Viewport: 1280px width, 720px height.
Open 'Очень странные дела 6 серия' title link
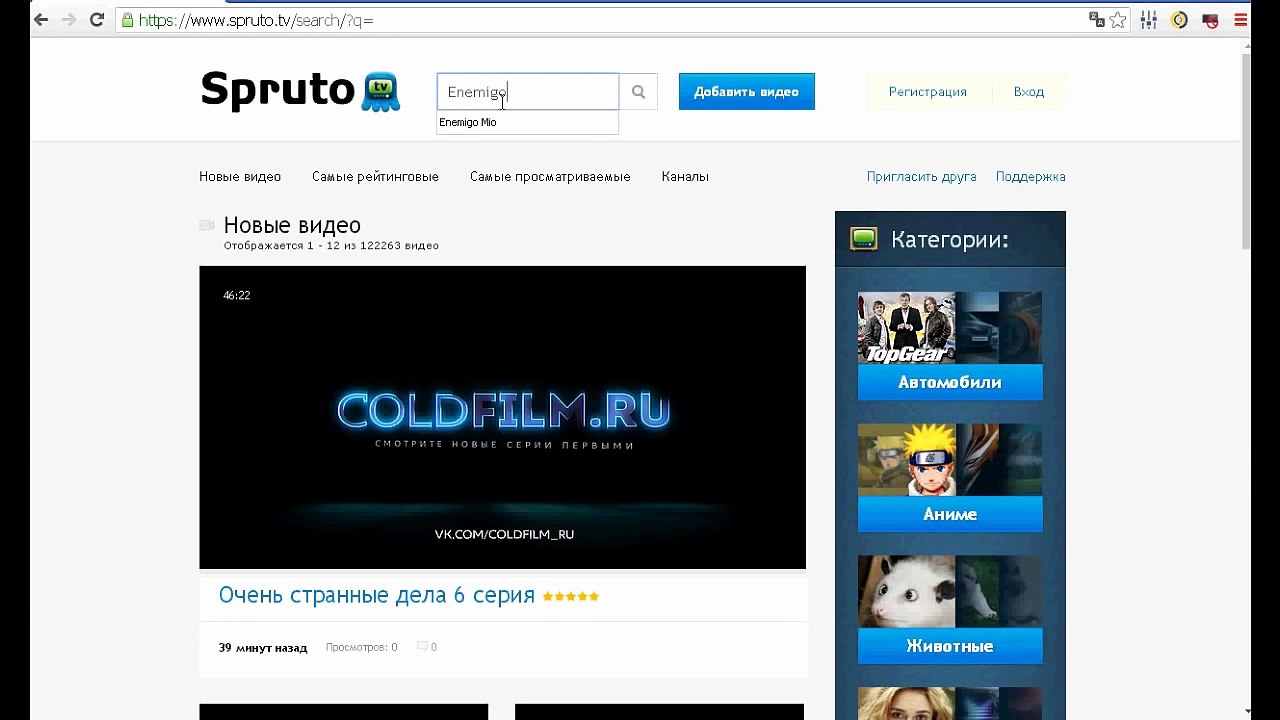(377, 595)
